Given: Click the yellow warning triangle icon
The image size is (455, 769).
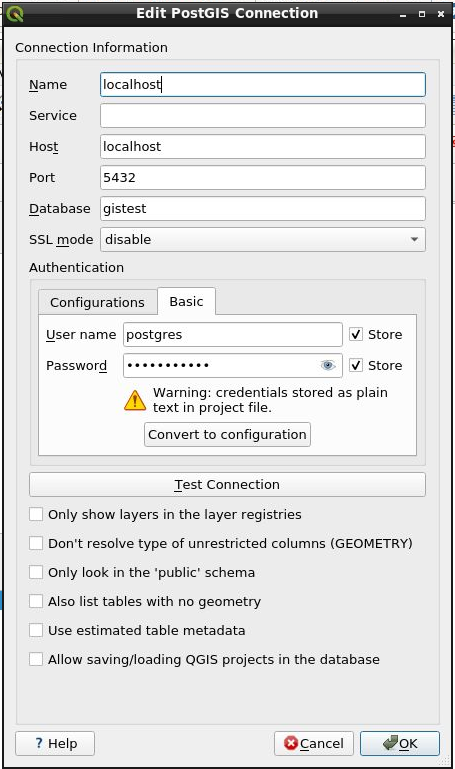Looking at the screenshot, I should tap(135, 400).
